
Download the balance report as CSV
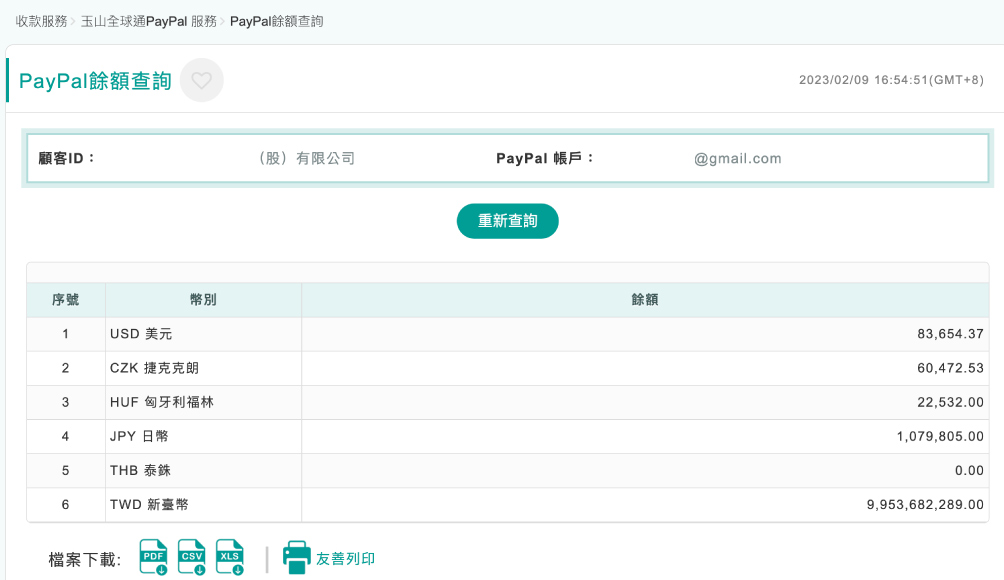click(192, 557)
